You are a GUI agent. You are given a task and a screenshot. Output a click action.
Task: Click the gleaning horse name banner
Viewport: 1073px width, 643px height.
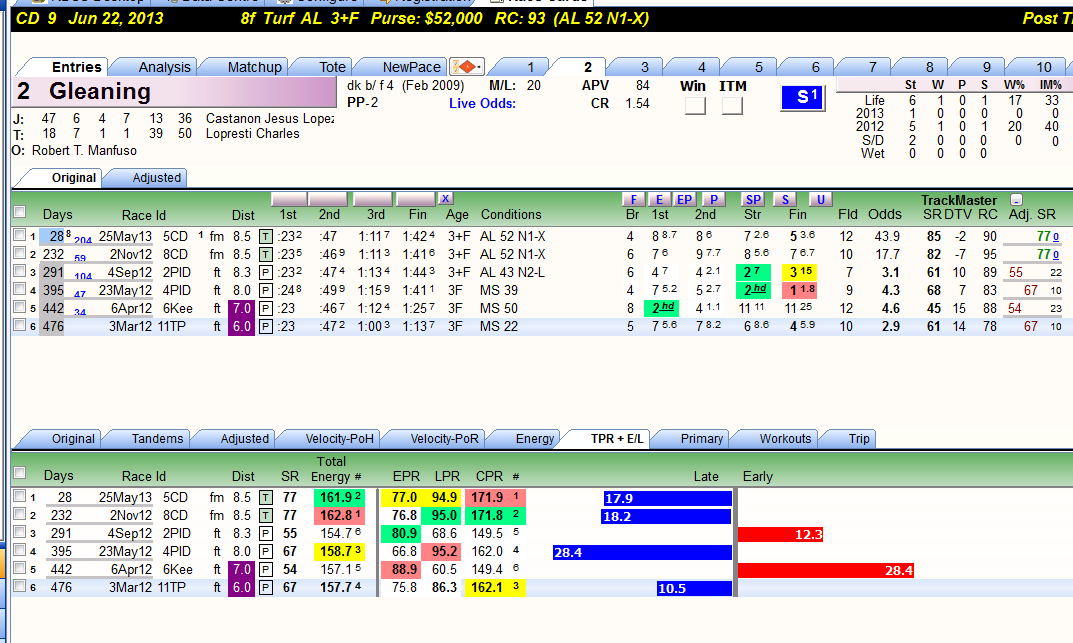[x=174, y=92]
